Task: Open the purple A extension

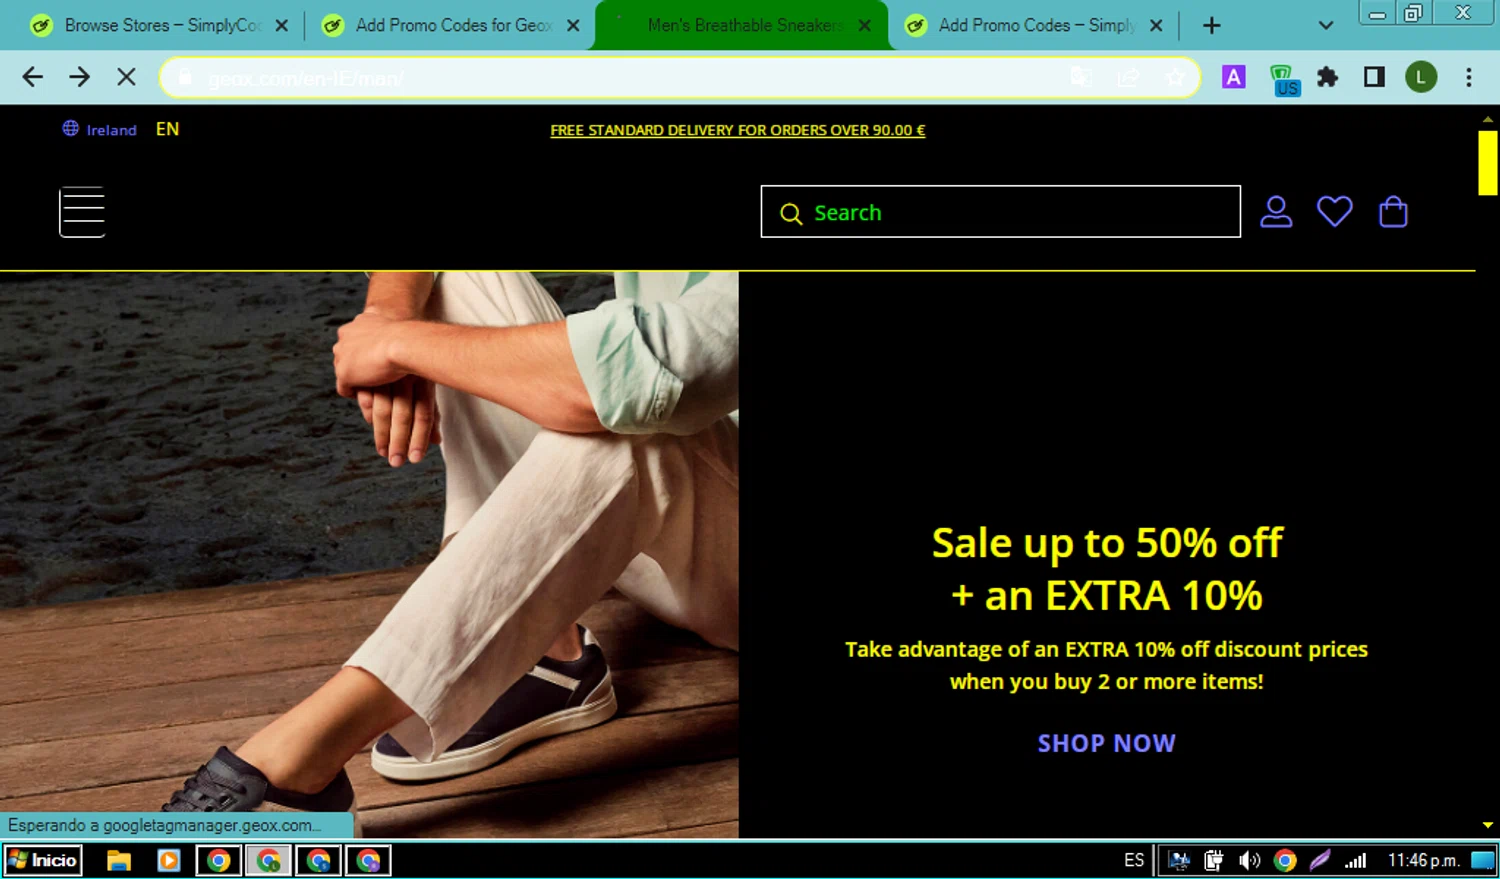Action: tap(1233, 77)
